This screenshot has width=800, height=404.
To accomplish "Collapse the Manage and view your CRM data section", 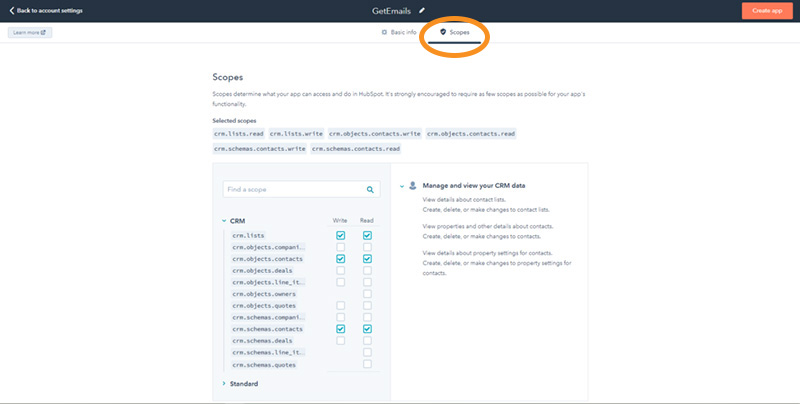I will pyautogui.click(x=402, y=186).
